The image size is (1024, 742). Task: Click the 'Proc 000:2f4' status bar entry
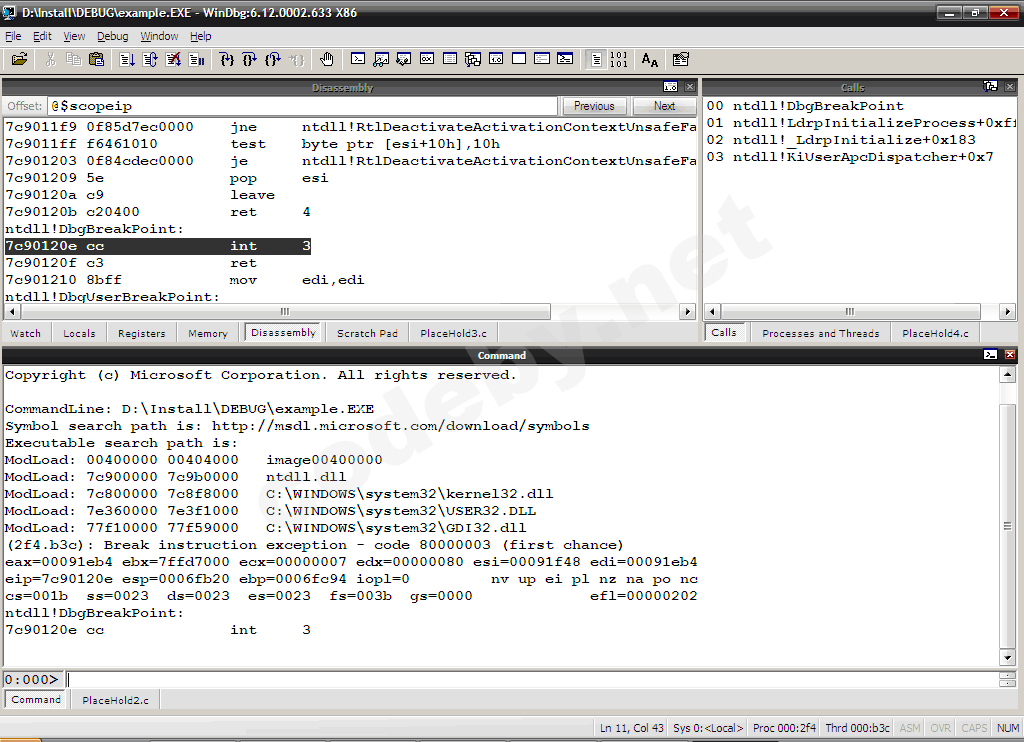784,728
